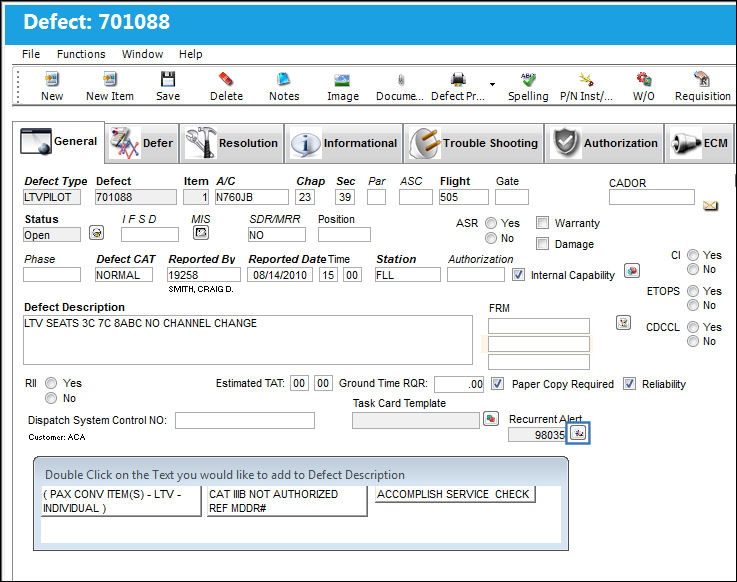Select ASR No radio button
This screenshot has height=582, width=737.
pos(491,238)
